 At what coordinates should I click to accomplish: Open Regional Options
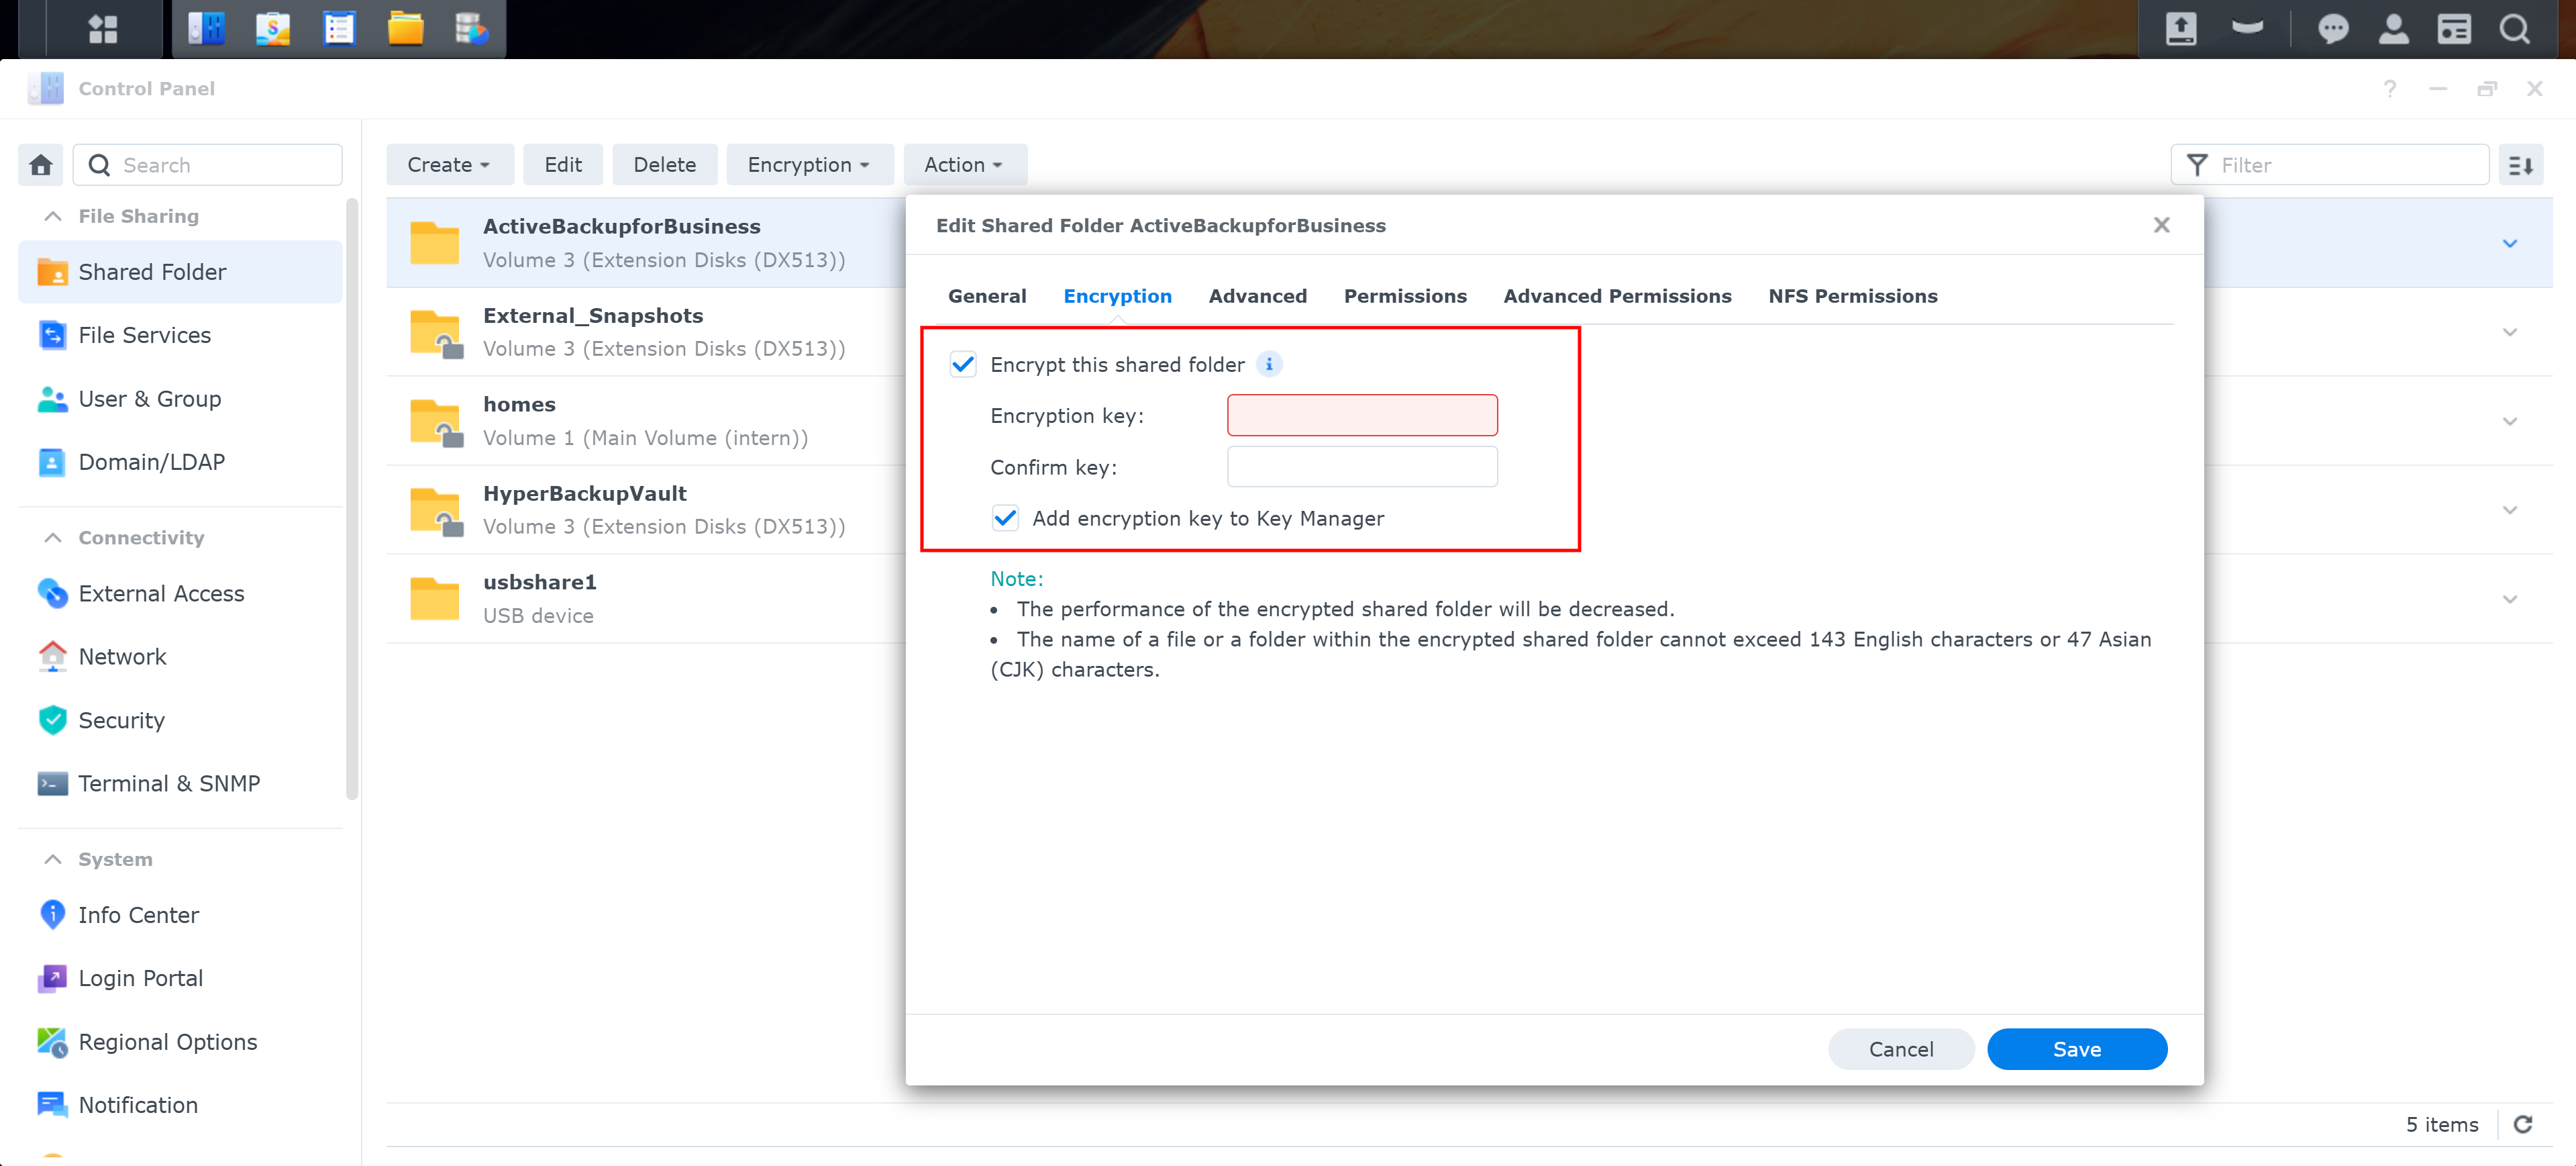pyautogui.click(x=180, y=1042)
